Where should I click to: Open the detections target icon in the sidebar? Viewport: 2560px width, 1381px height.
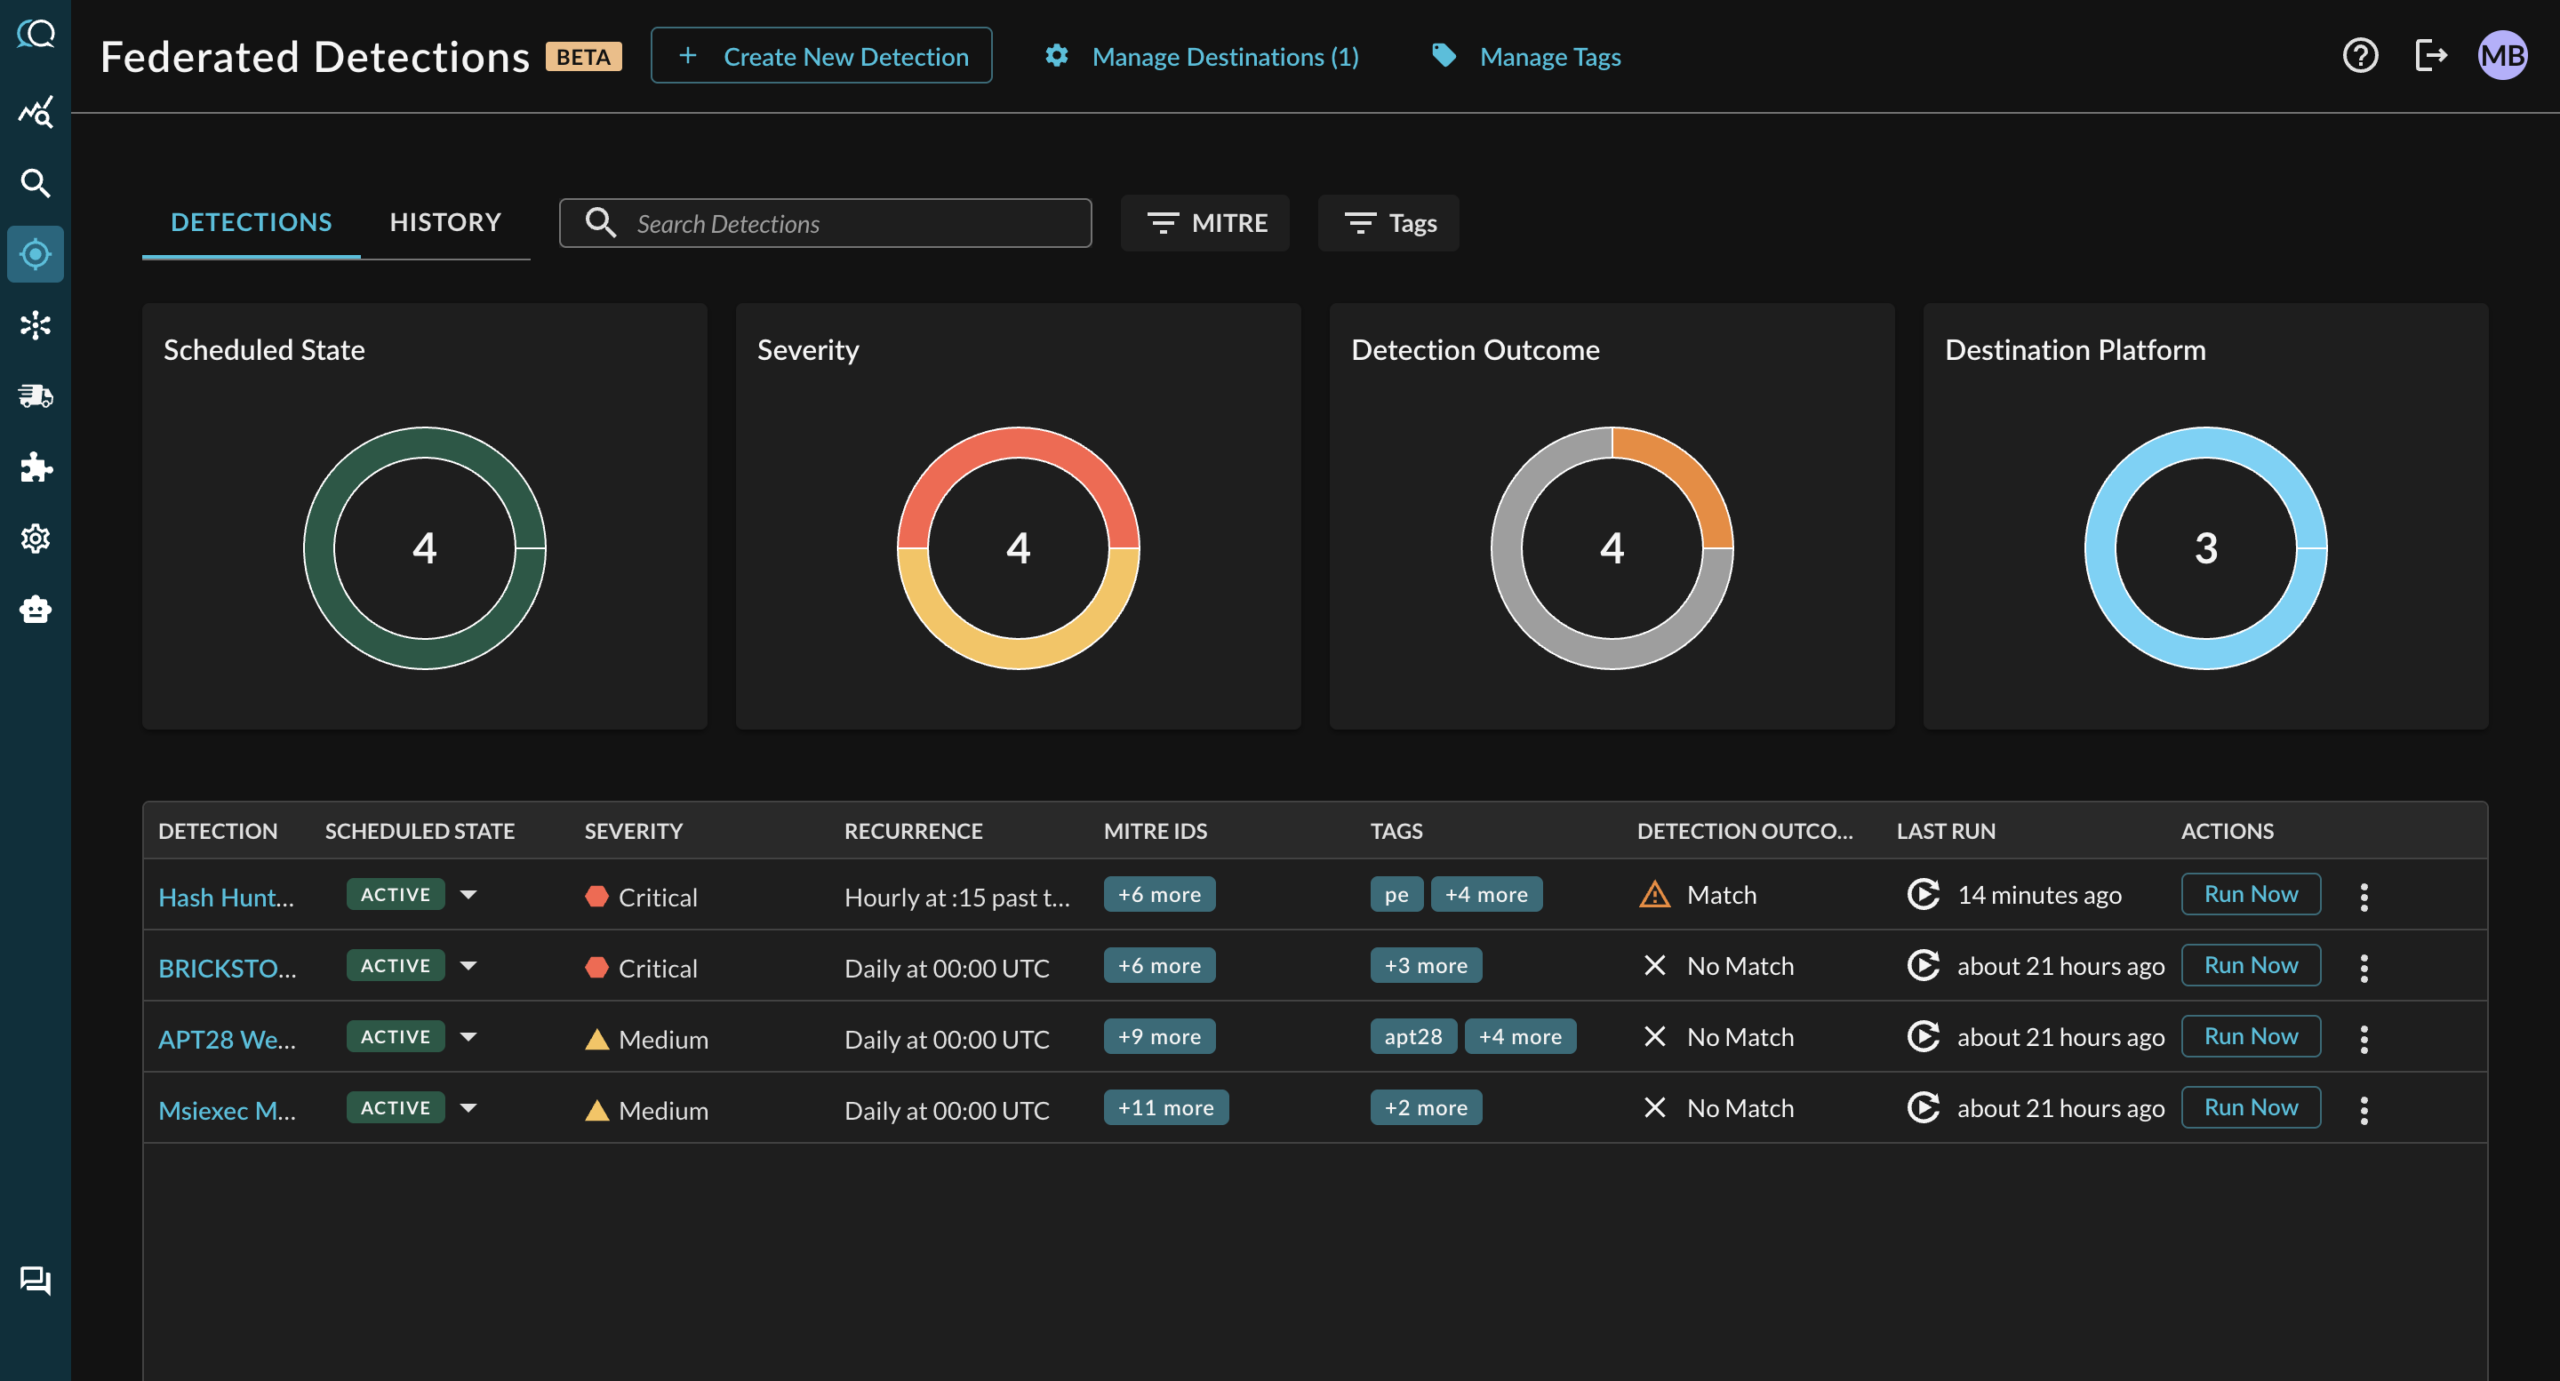(35, 254)
